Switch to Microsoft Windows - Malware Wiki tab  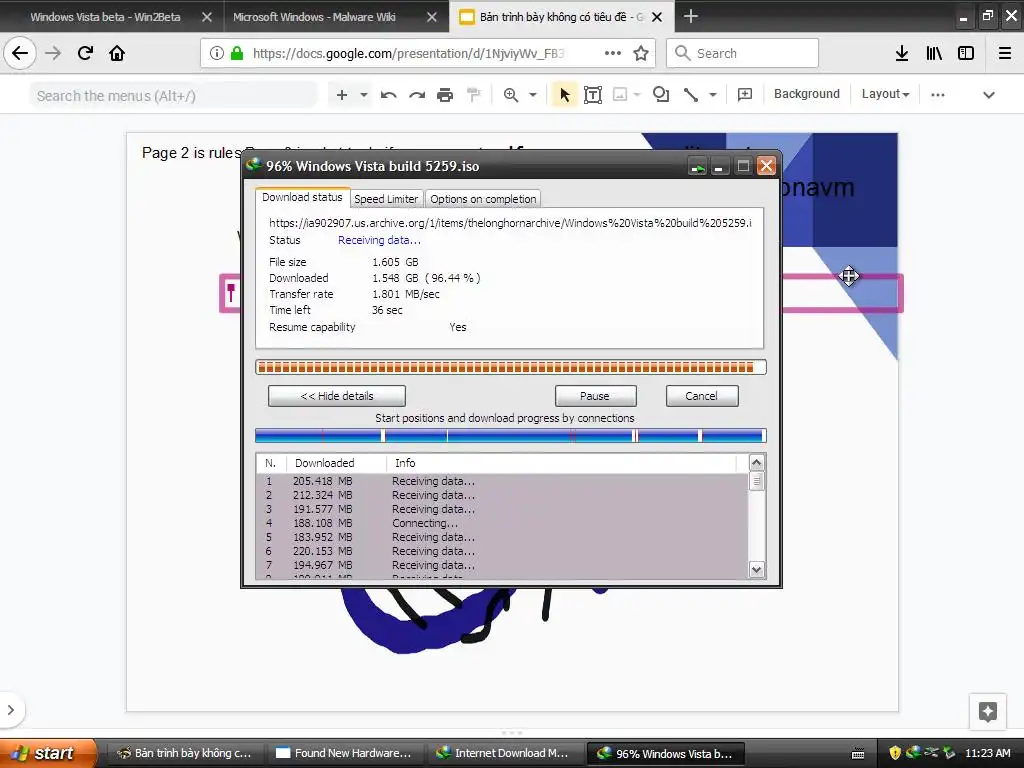tap(314, 17)
